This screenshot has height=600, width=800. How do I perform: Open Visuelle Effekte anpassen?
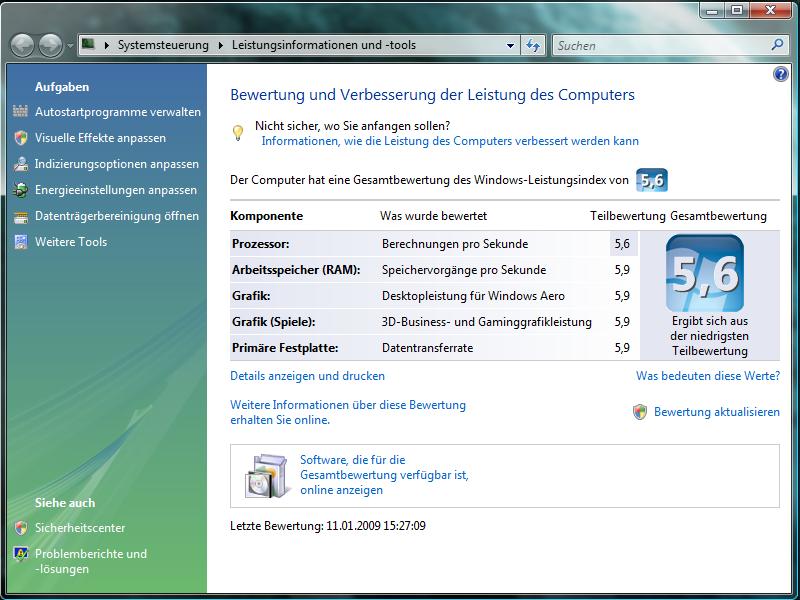click(x=101, y=138)
